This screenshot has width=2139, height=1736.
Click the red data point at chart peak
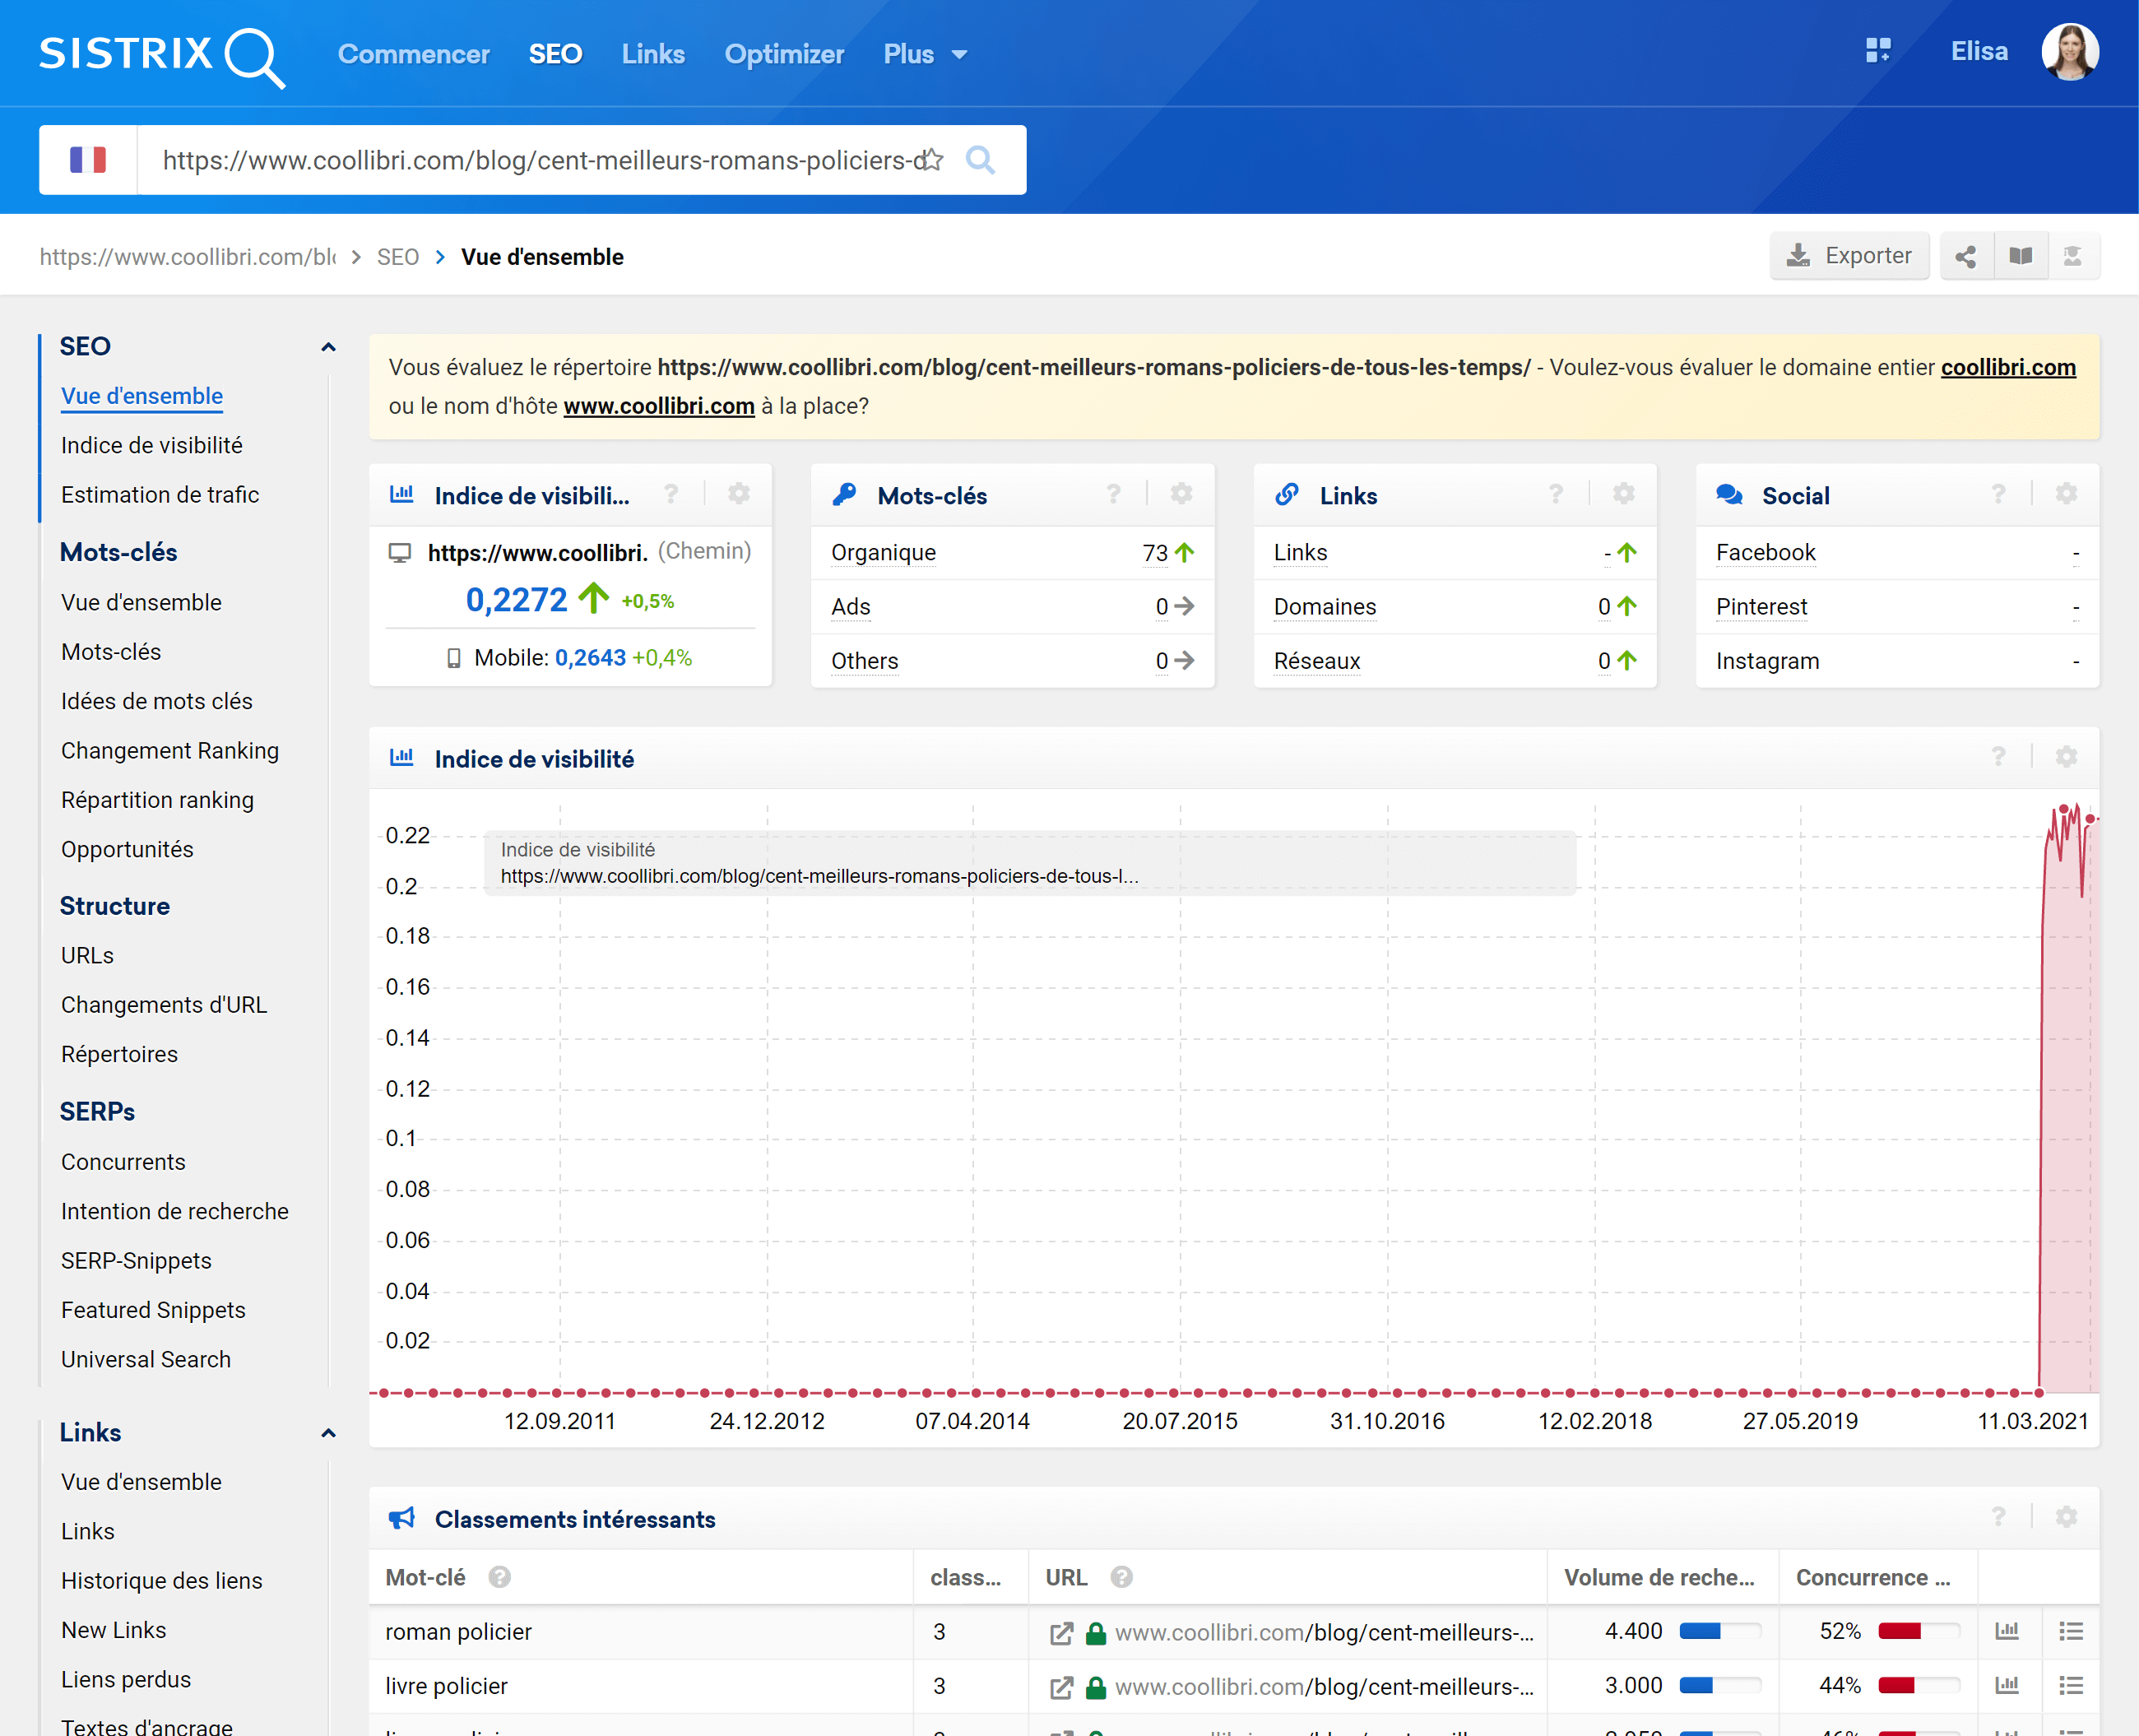pos(2063,809)
